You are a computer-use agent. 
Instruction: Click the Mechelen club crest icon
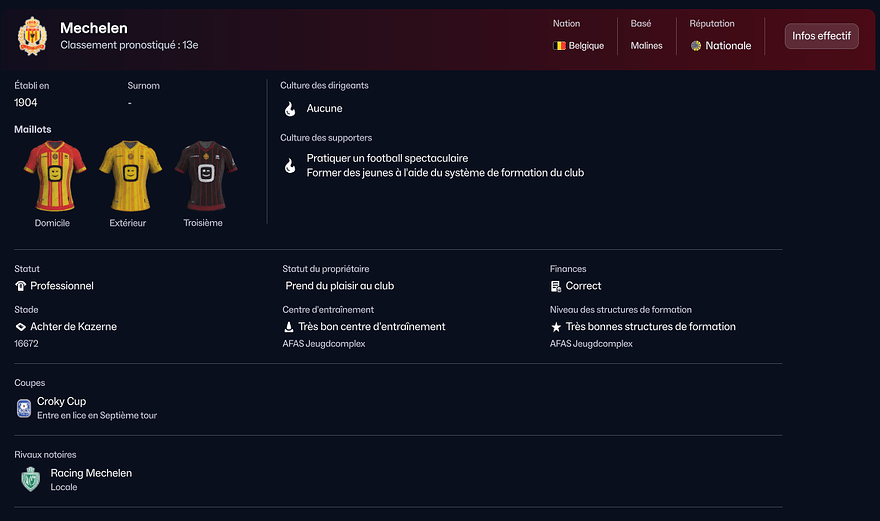coord(32,36)
